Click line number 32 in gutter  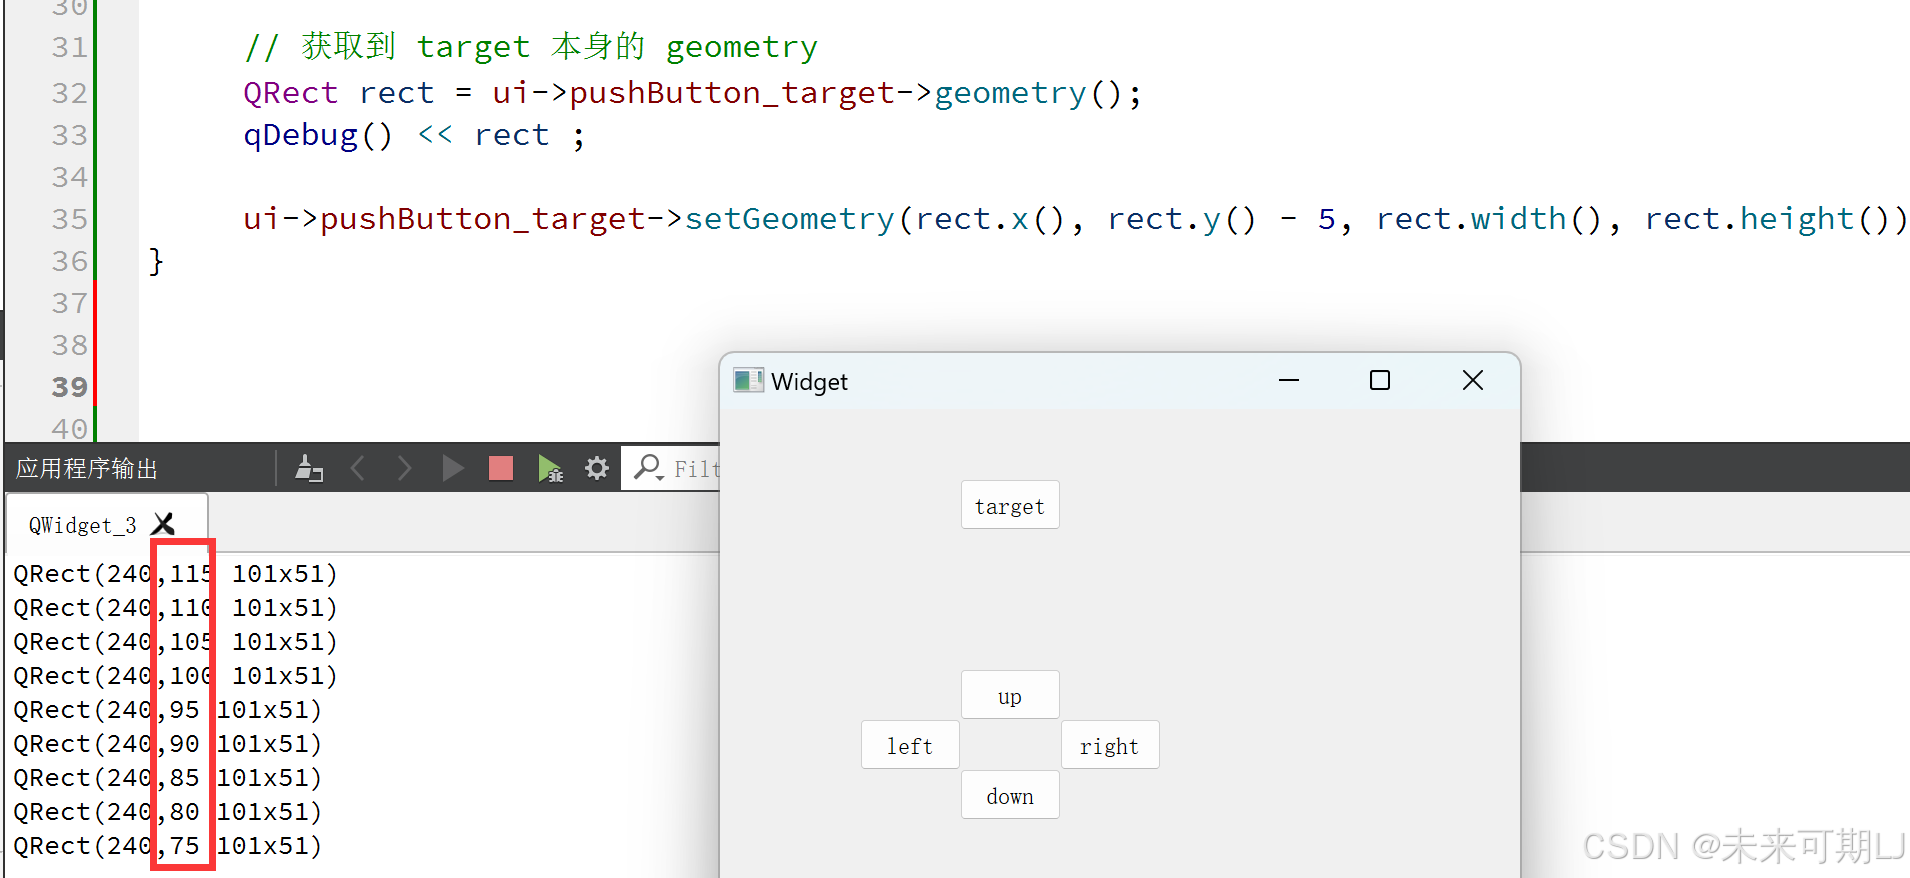[x=70, y=93]
